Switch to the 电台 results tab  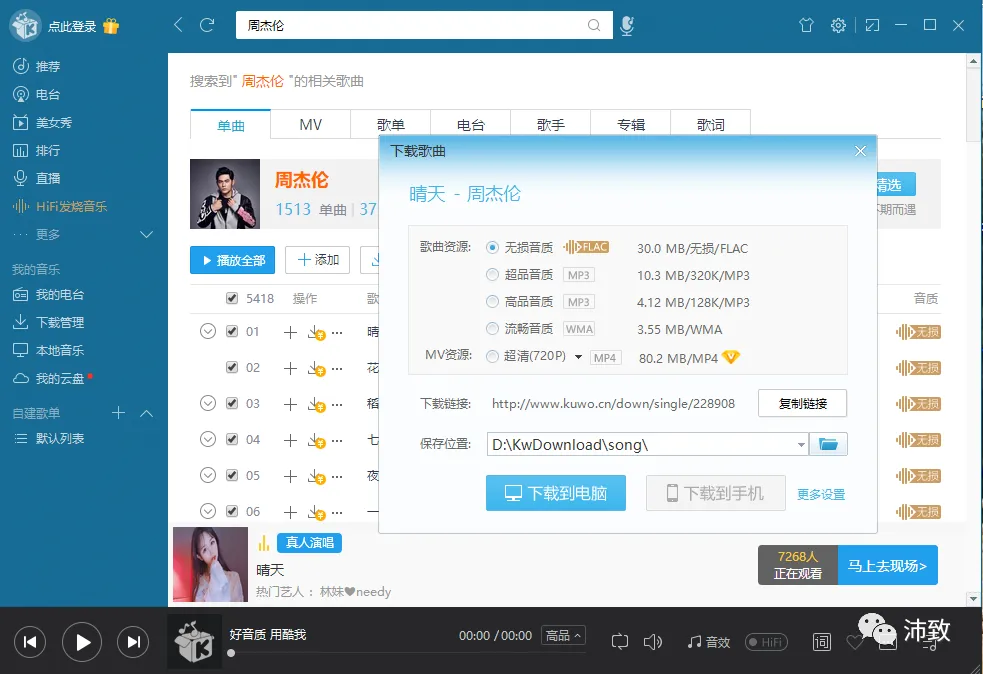(471, 124)
